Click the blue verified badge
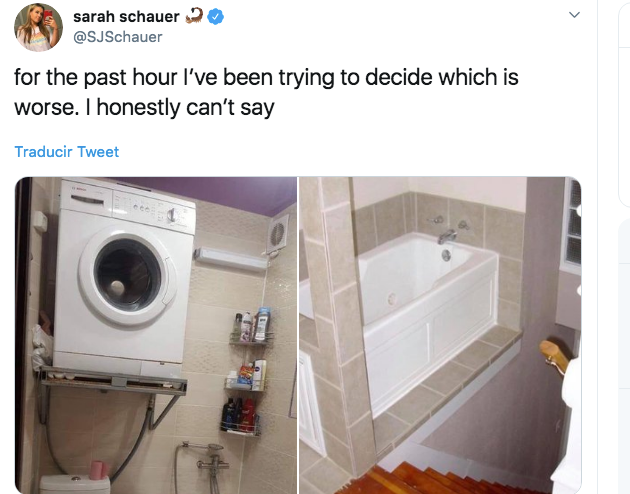Viewport: 630px width, 494px height. pyautogui.click(x=216, y=17)
